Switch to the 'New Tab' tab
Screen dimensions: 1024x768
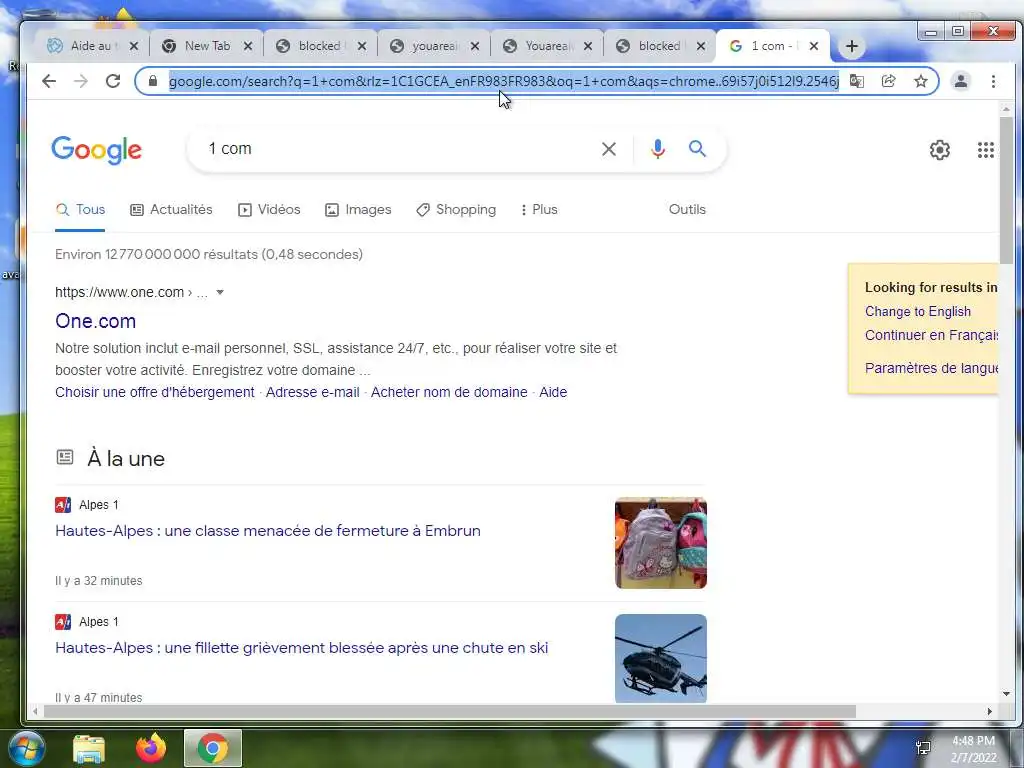(207, 46)
